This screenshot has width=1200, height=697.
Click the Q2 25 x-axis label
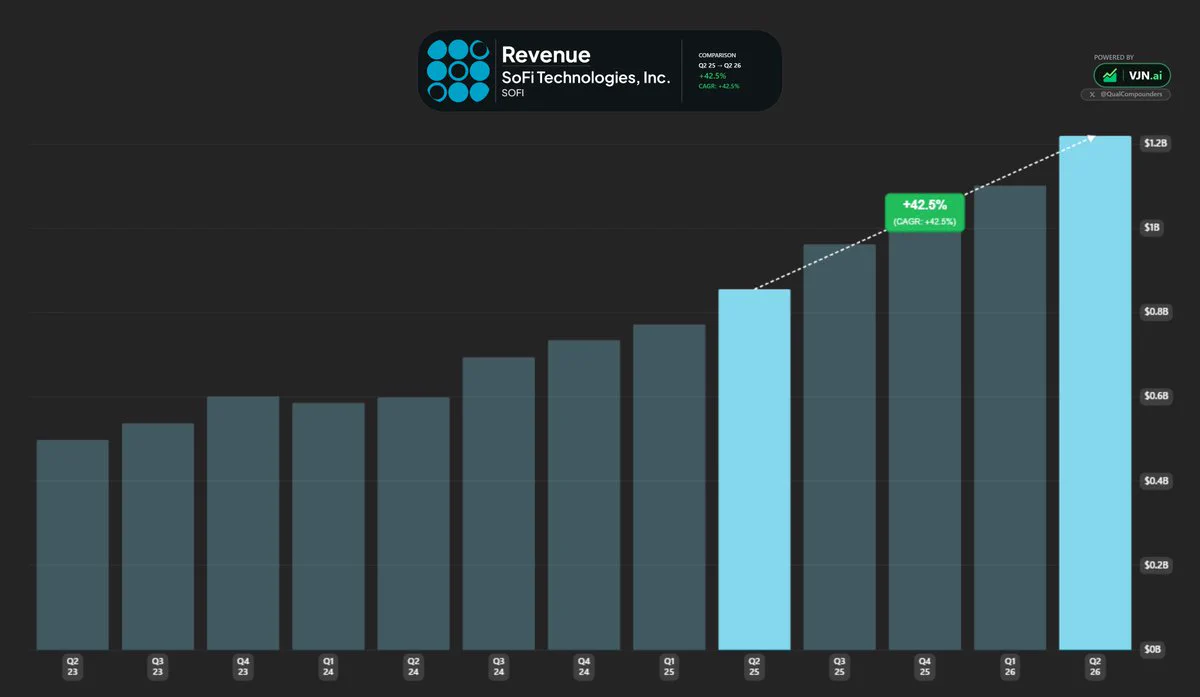click(754, 666)
